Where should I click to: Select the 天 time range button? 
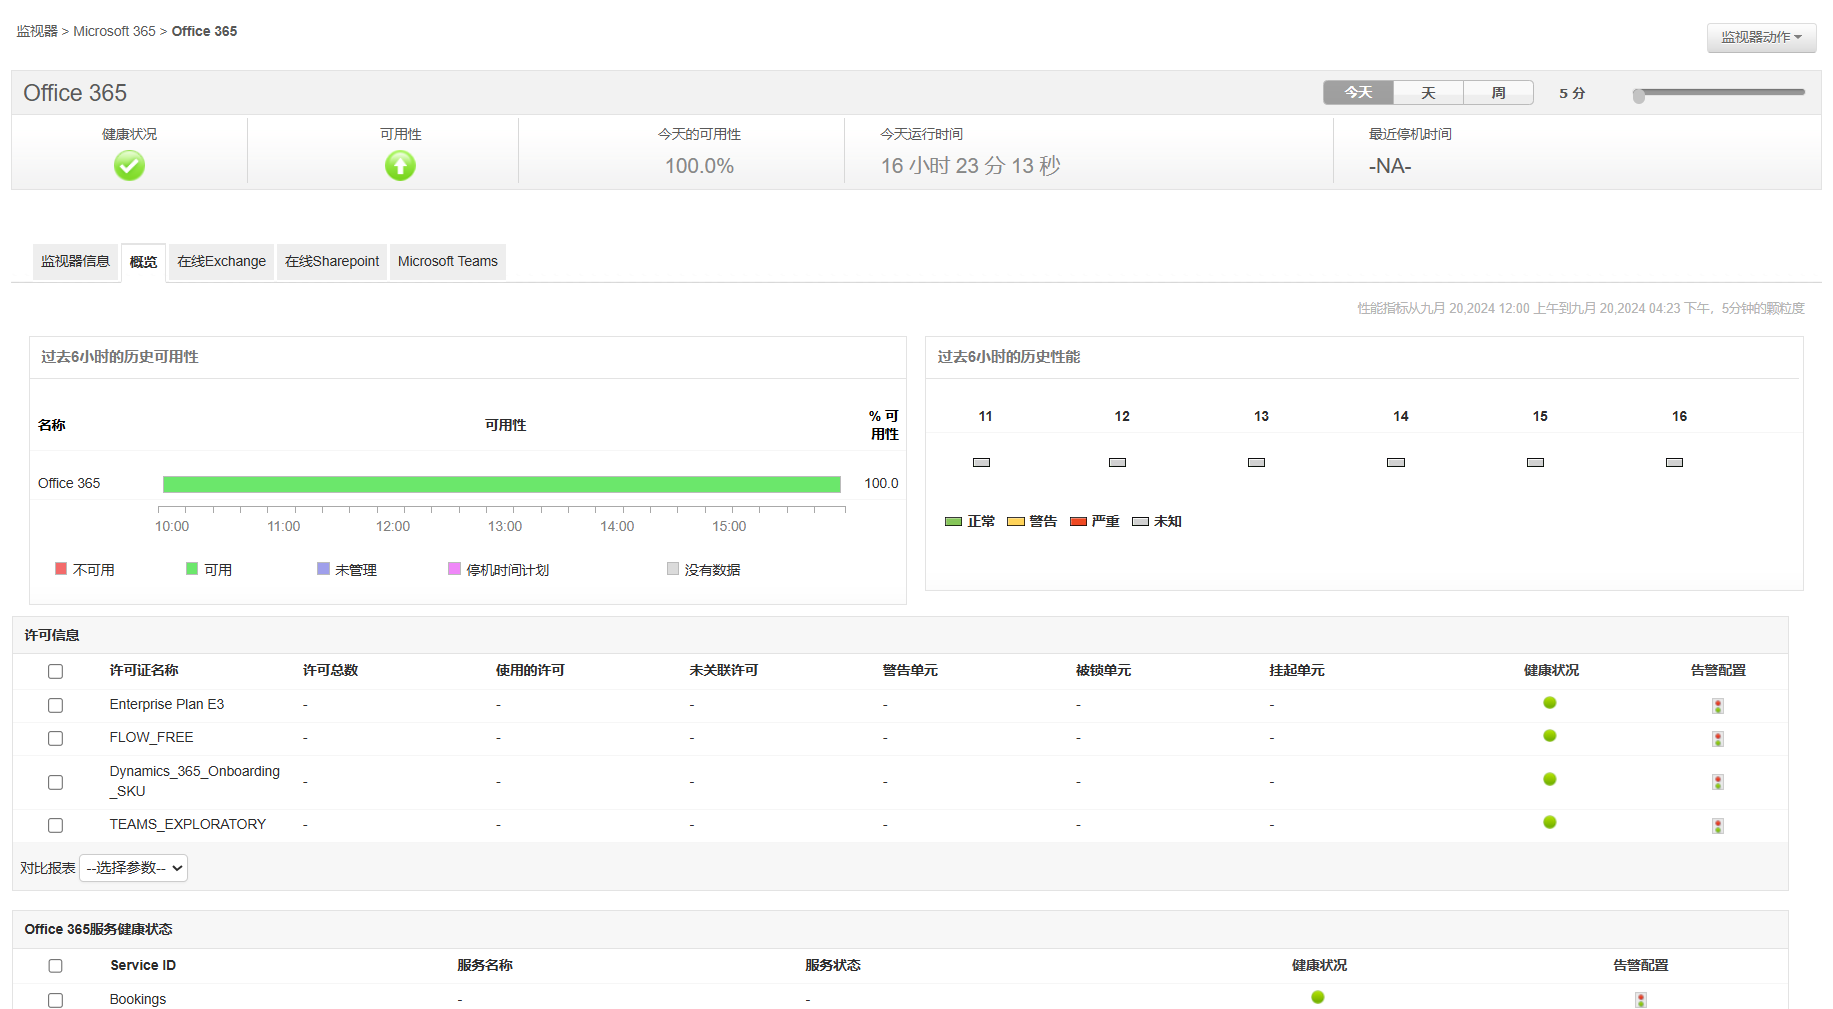click(x=1428, y=93)
